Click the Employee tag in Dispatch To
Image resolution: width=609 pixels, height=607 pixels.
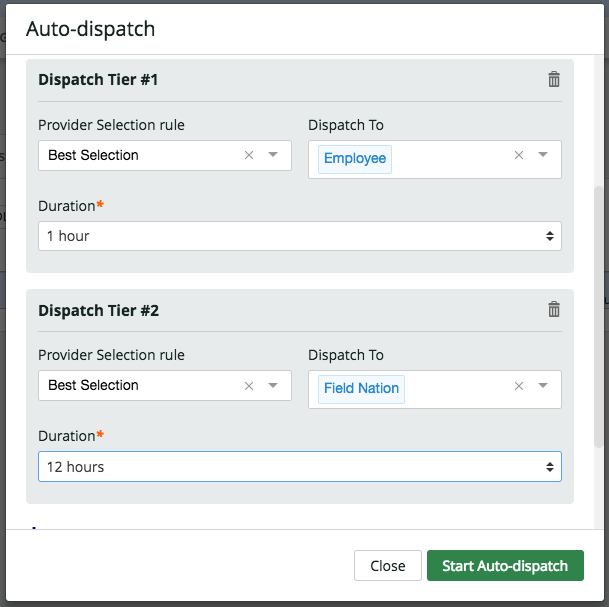coord(355,159)
